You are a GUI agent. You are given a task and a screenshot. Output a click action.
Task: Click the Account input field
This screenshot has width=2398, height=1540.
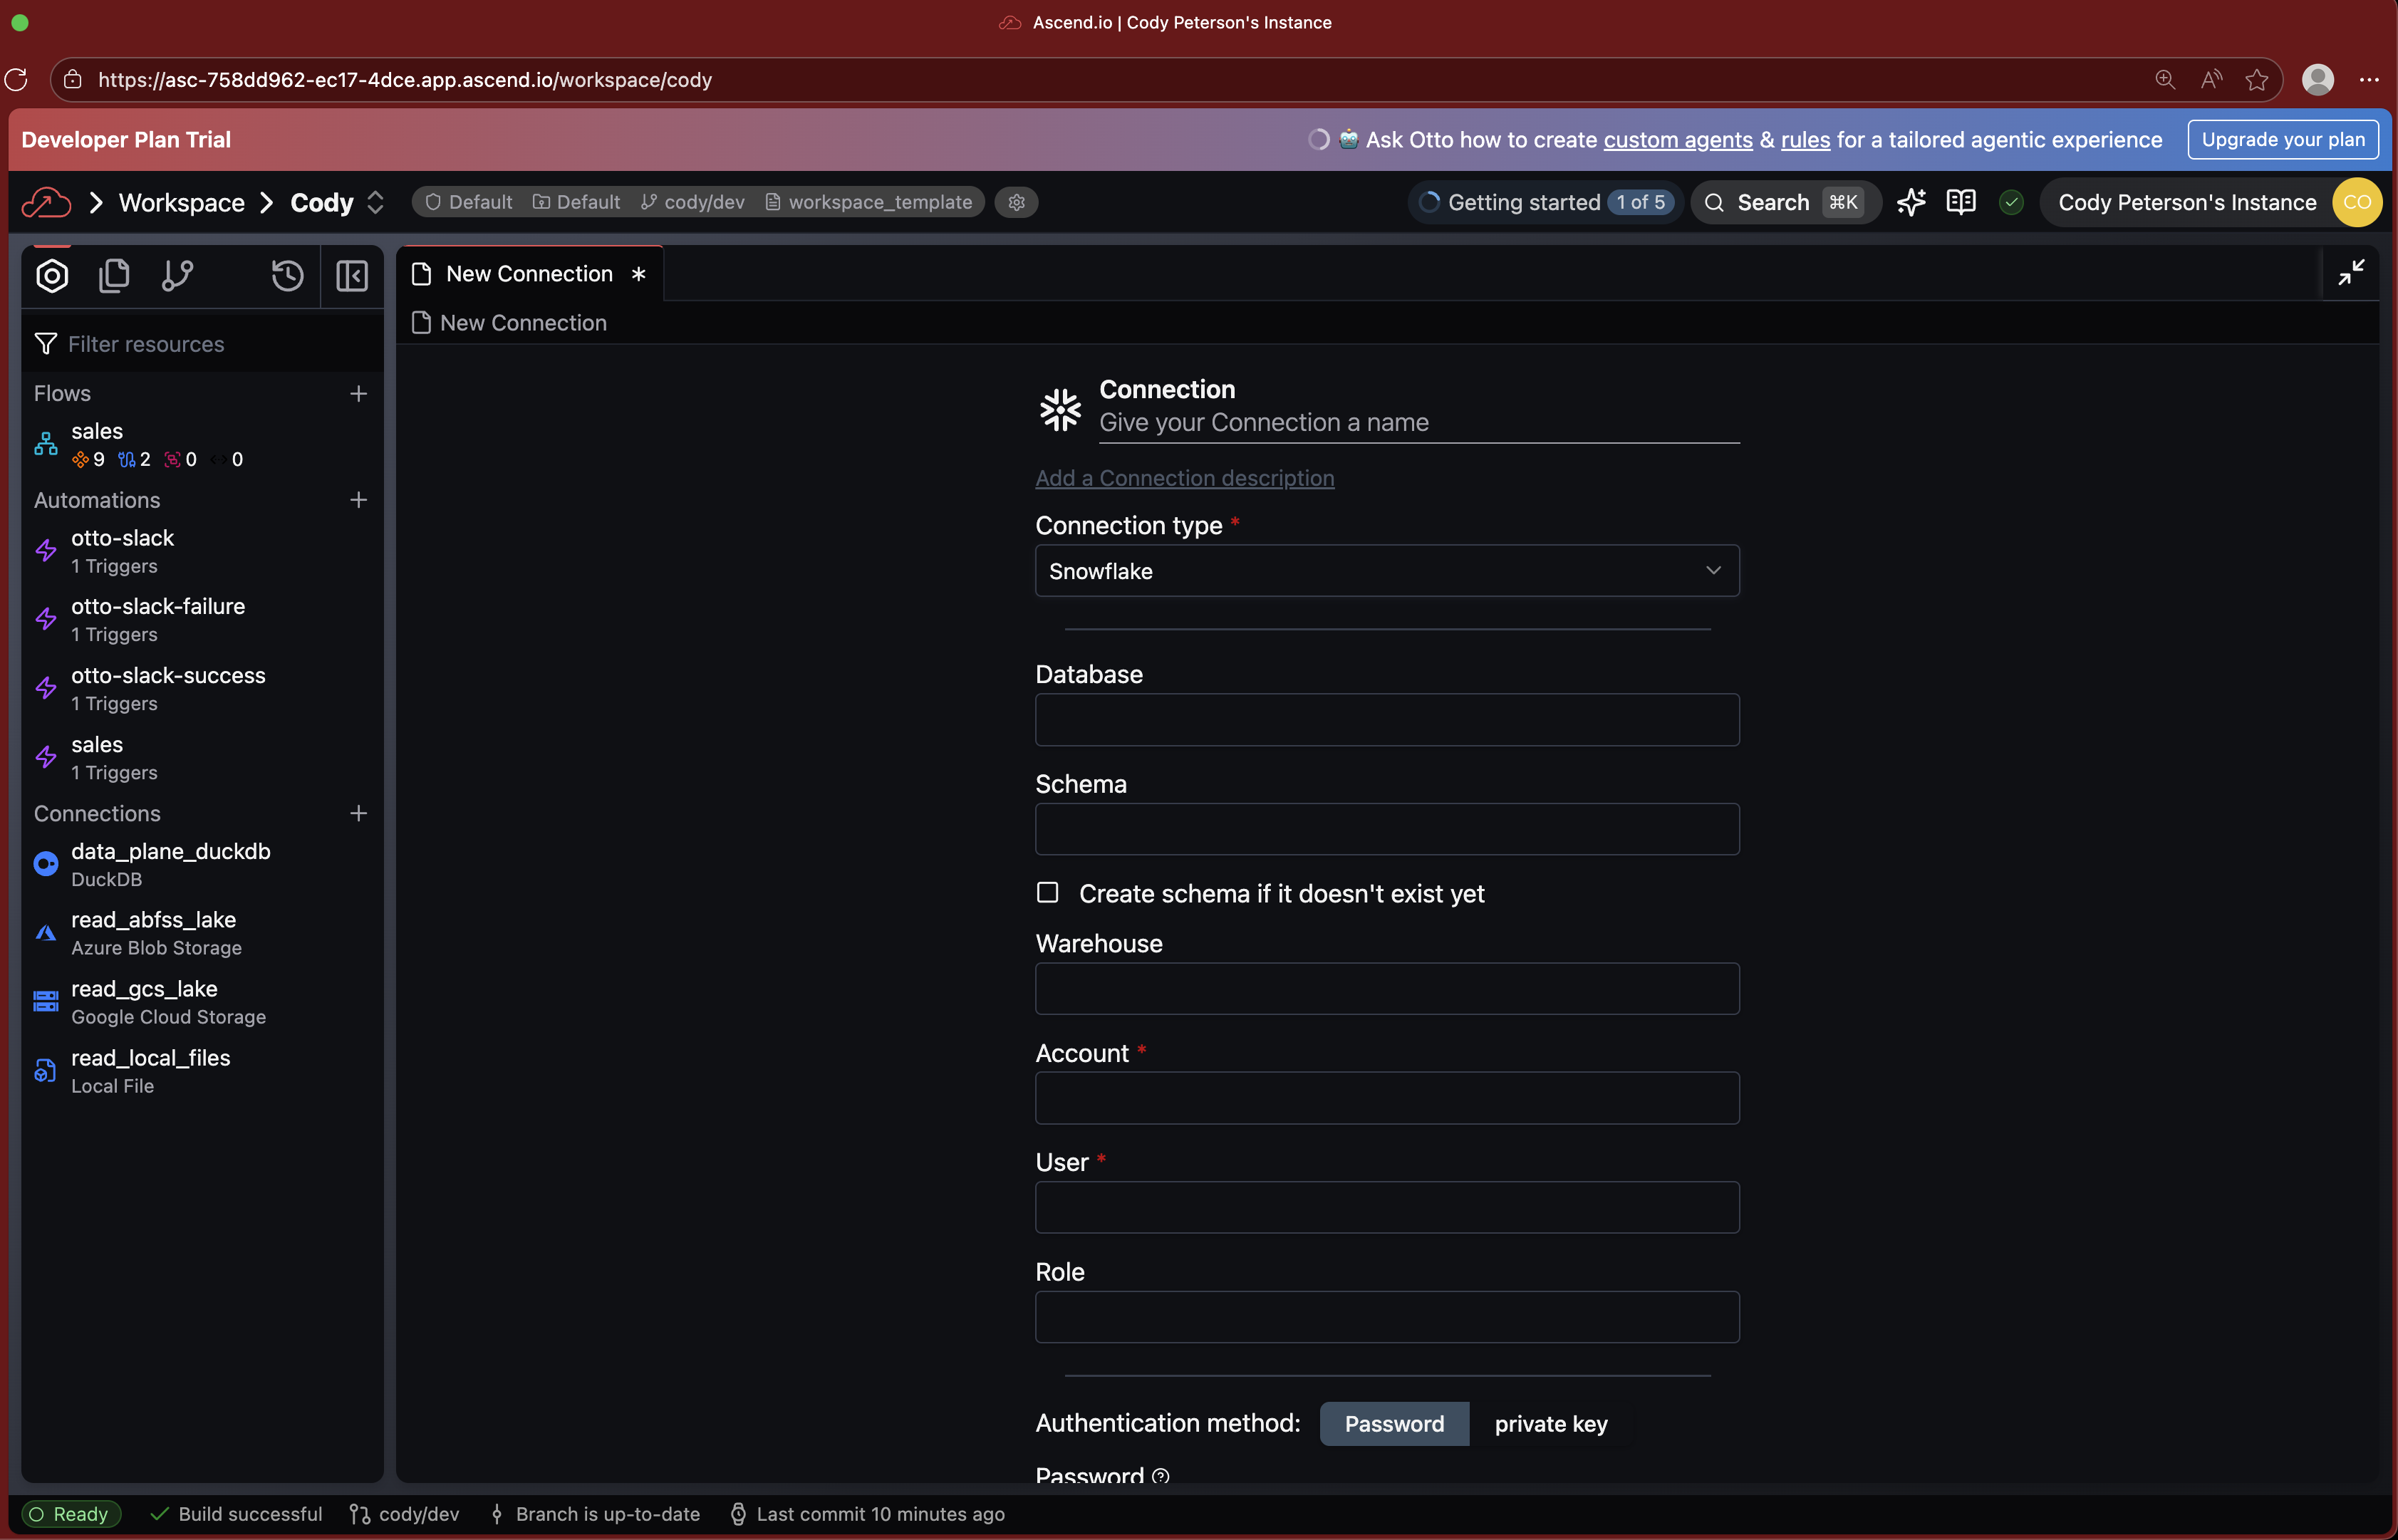(1386, 1098)
